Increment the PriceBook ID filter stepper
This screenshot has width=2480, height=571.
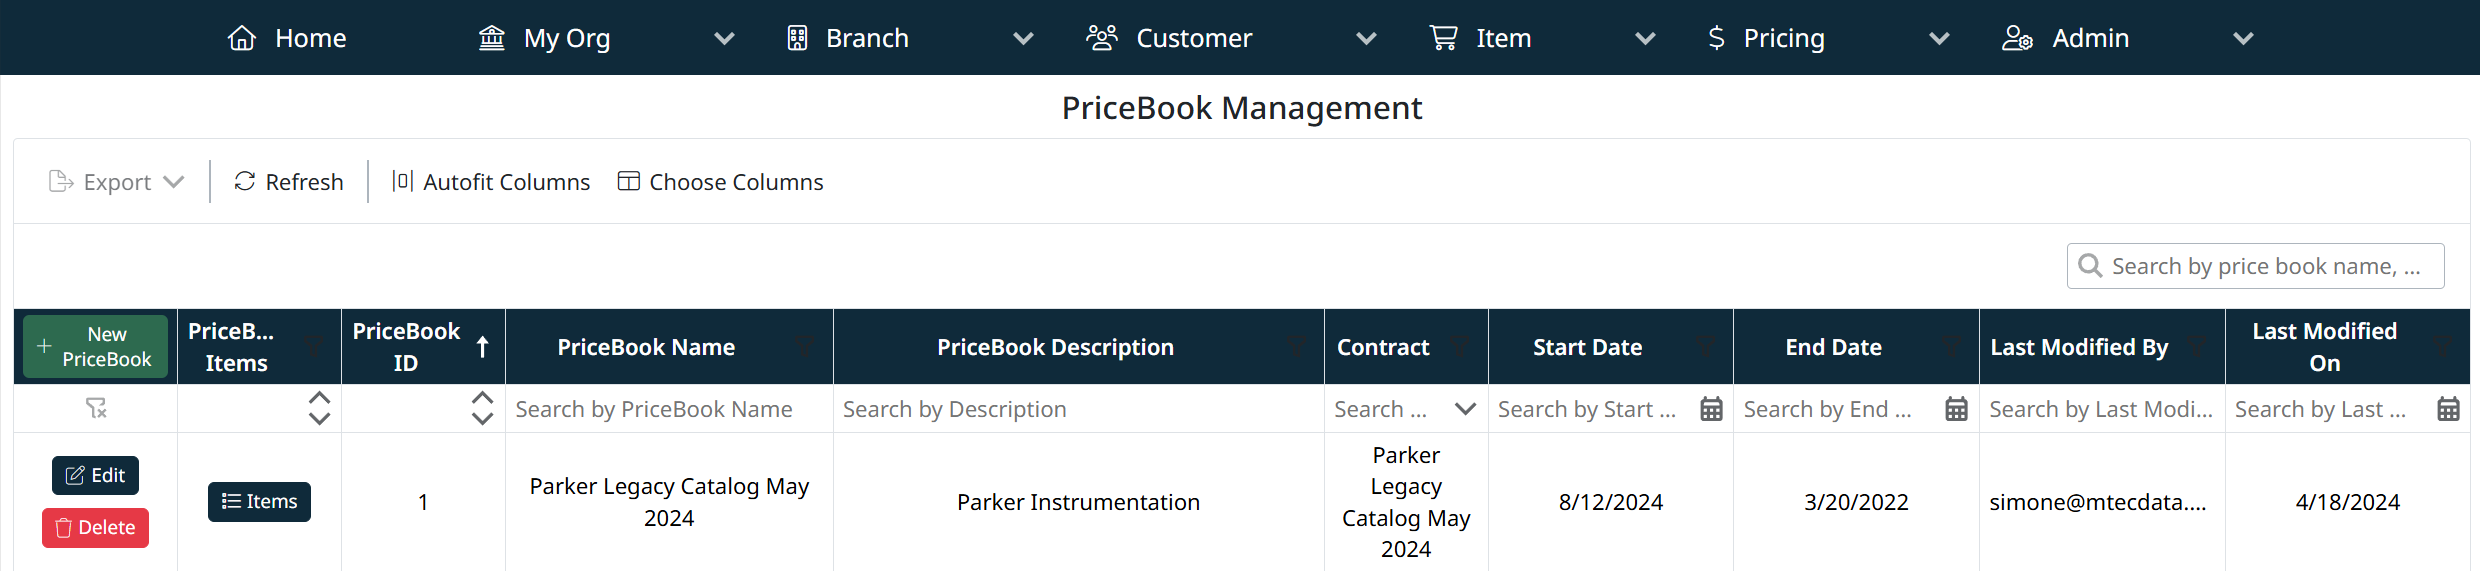(x=482, y=398)
